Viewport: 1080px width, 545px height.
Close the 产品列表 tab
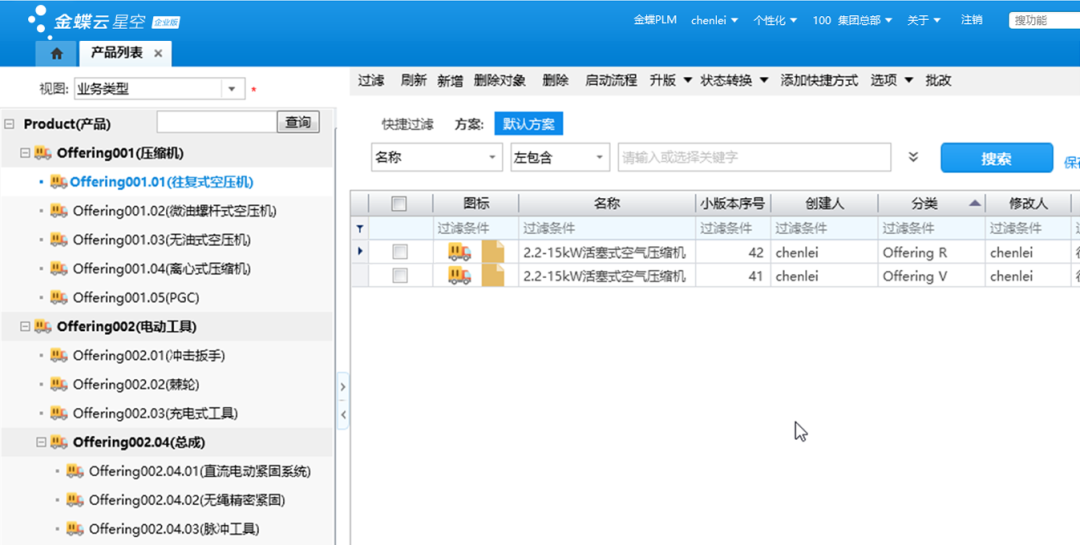158,53
